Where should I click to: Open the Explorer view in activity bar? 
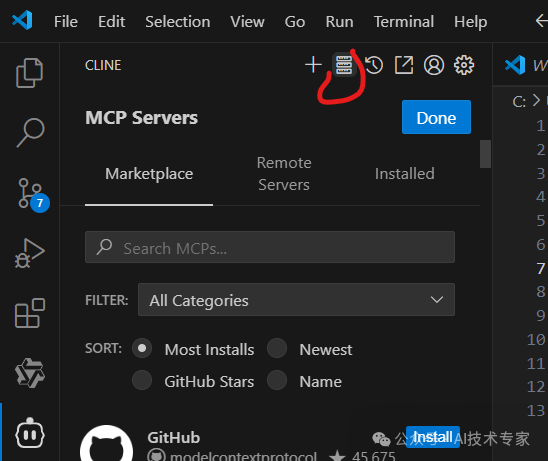[30, 73]
